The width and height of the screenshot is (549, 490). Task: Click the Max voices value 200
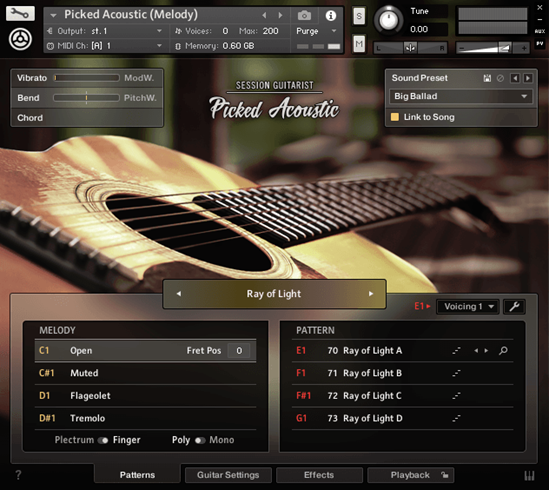pos(271,31)
